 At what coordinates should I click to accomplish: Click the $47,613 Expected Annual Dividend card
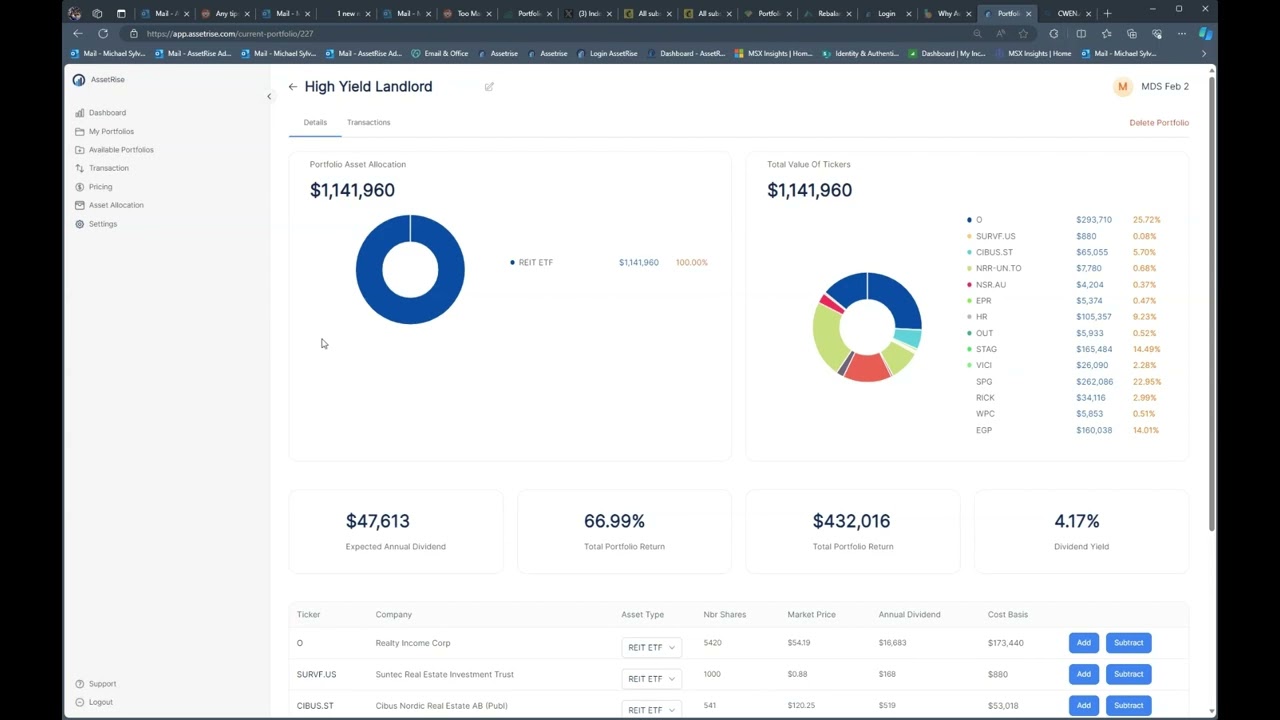point(396,531)
